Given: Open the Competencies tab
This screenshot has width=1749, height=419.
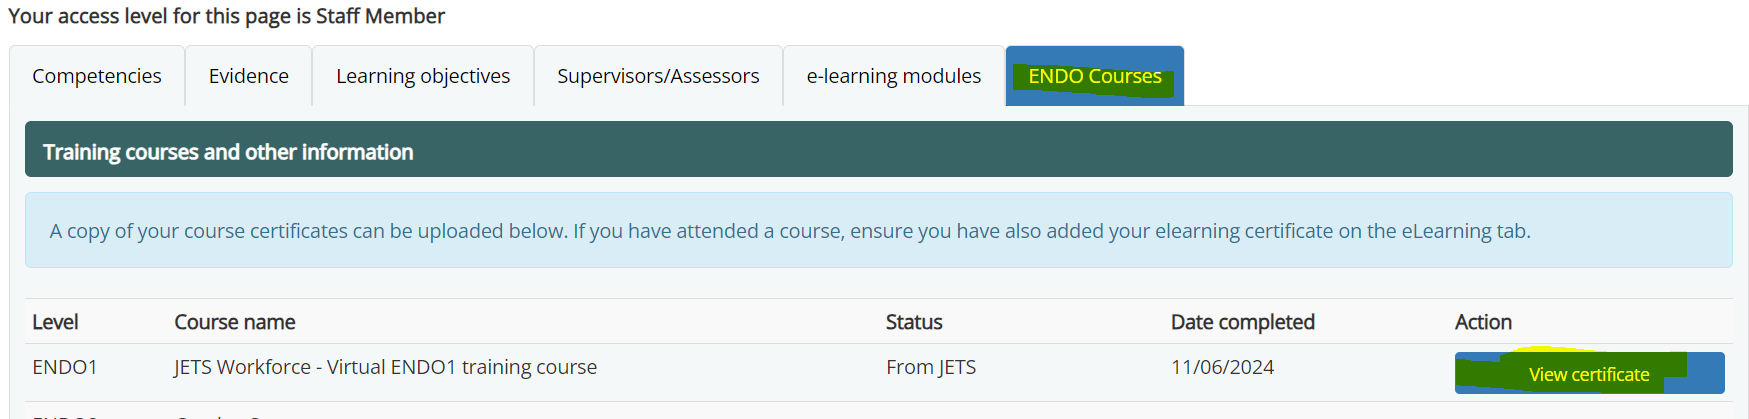Looking at the screenshot, I should (x=97, y=76).
